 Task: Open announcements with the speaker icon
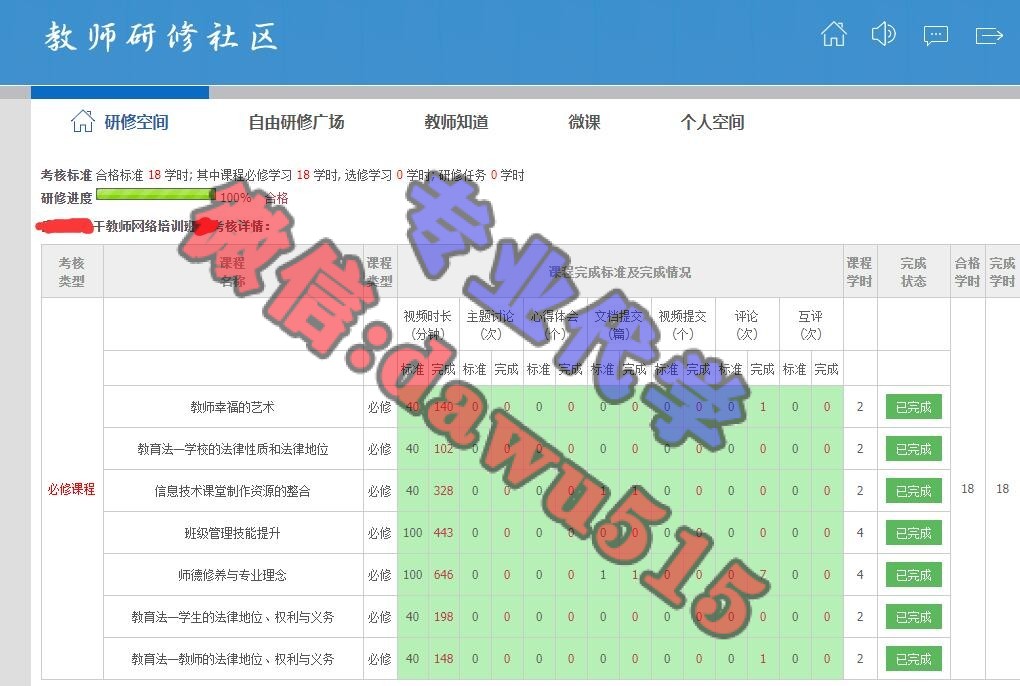(x=883, y=34)
